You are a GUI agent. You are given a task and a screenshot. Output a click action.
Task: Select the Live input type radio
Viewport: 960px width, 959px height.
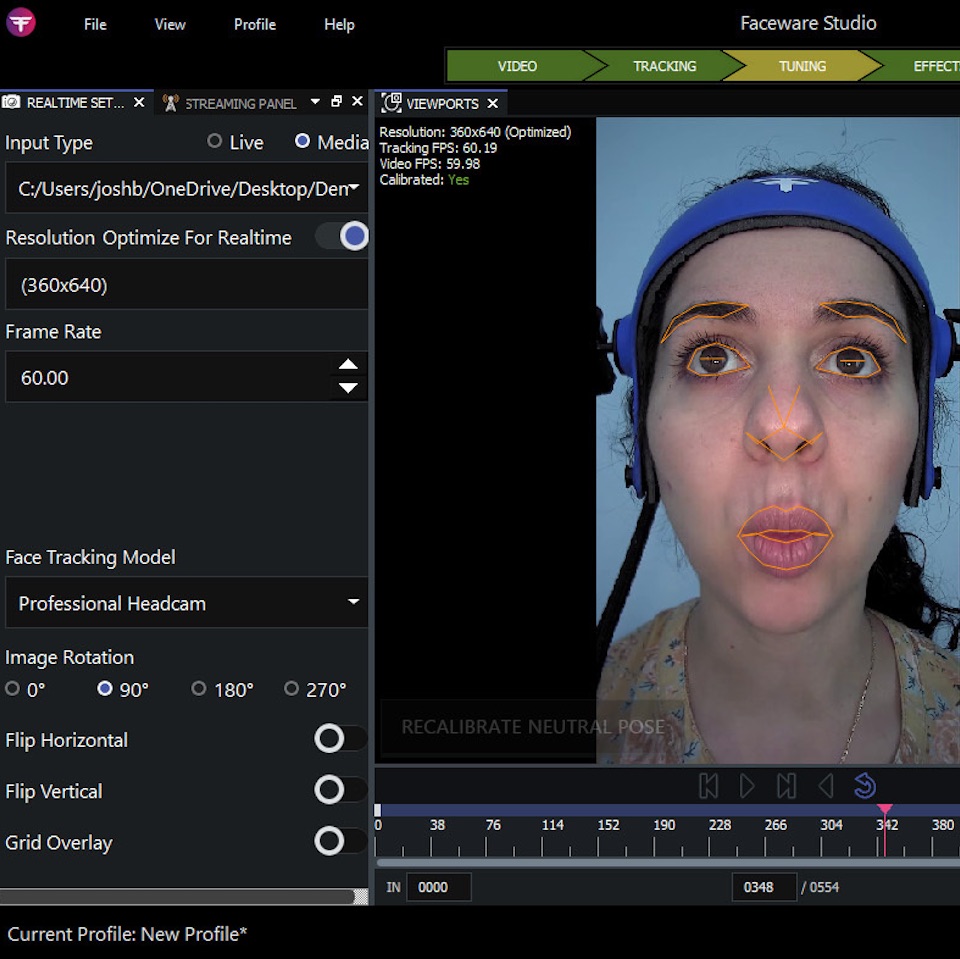[x=214, y=142]
